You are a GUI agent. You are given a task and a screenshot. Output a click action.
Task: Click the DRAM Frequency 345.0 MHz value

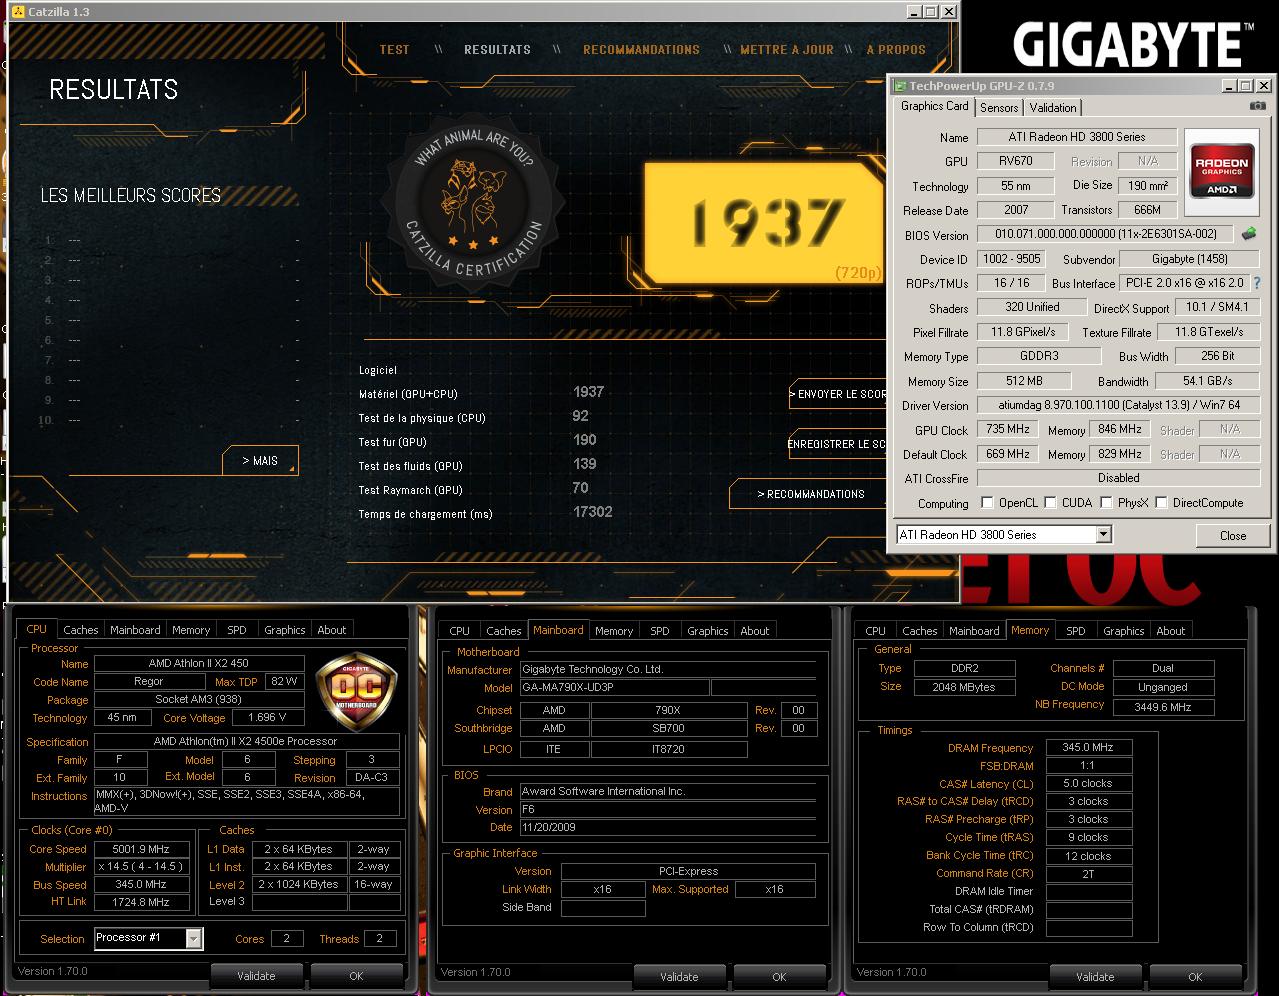coord(1088,747)
